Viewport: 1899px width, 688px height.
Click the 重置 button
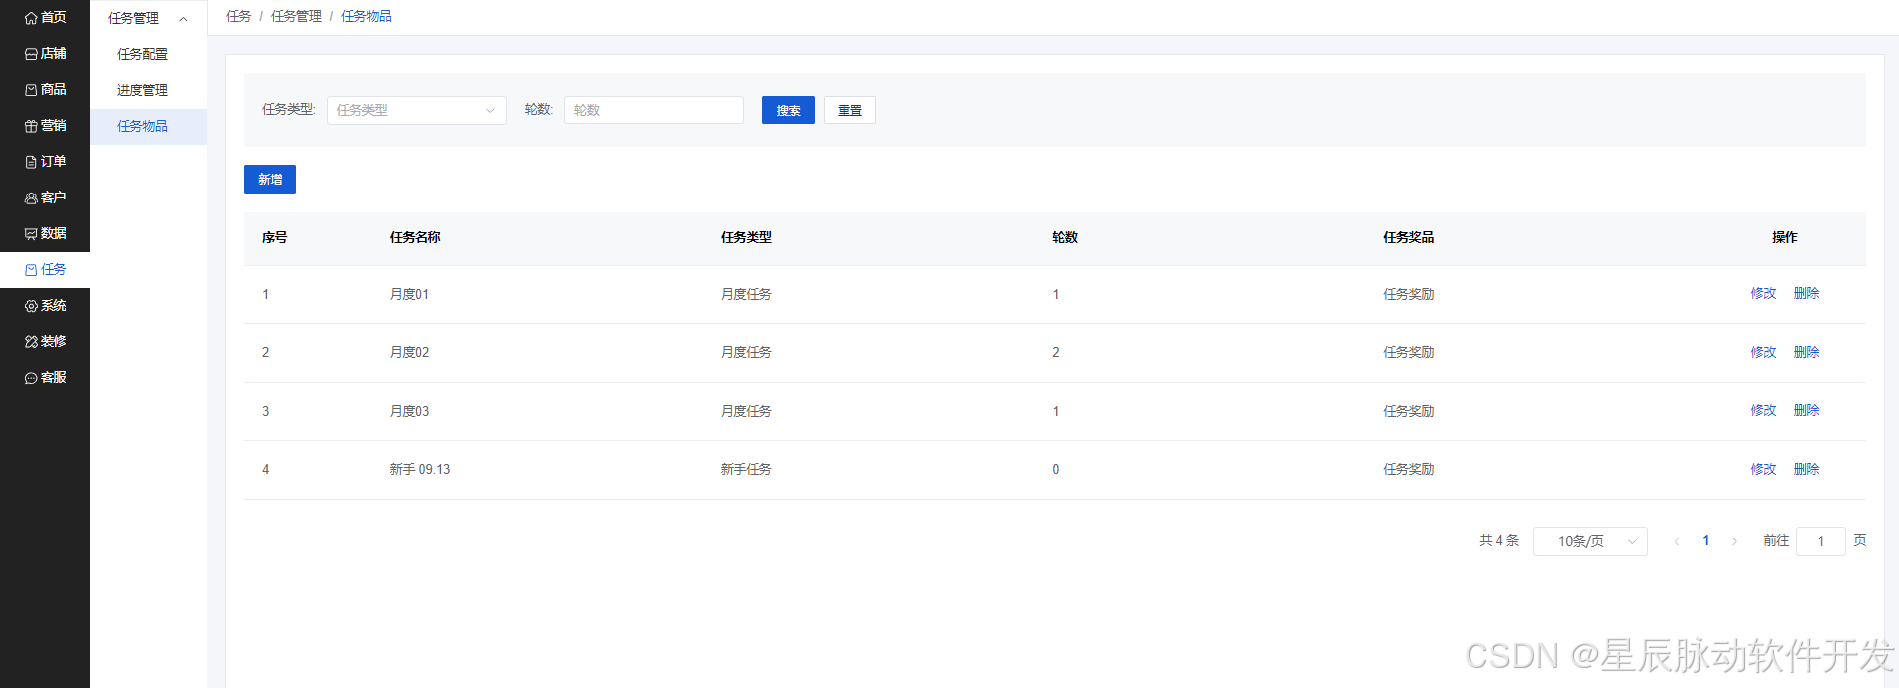[x=850, y=110]
